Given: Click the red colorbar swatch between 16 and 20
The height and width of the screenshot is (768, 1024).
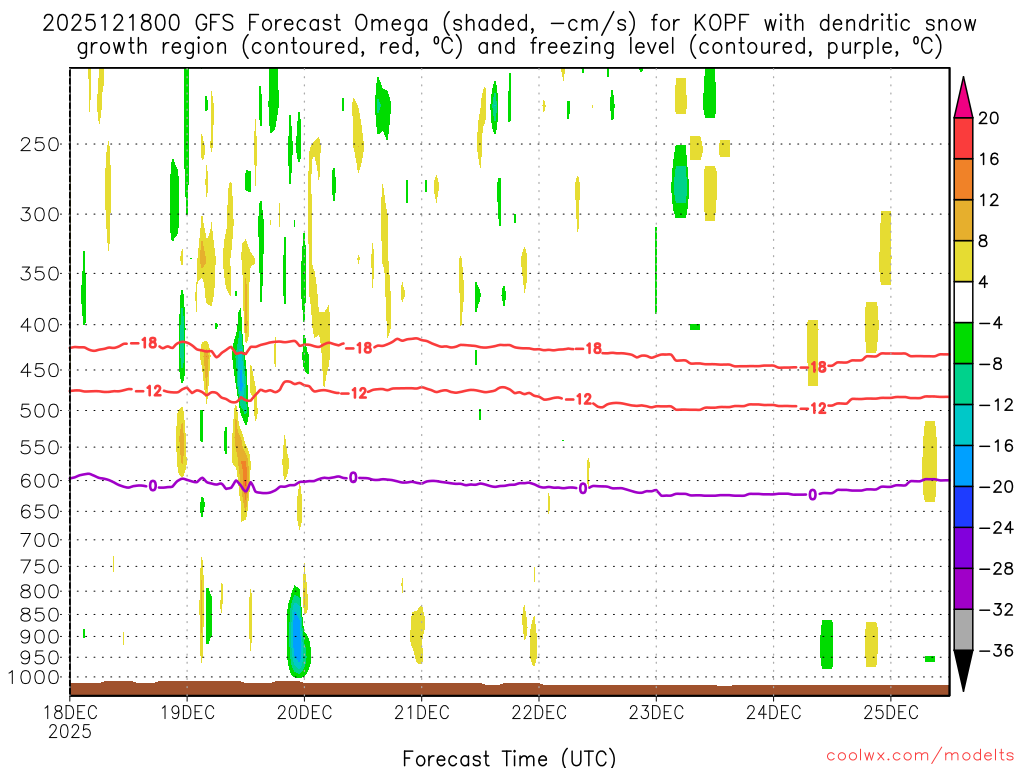Looking at the screenshot, I should [963, 138].
